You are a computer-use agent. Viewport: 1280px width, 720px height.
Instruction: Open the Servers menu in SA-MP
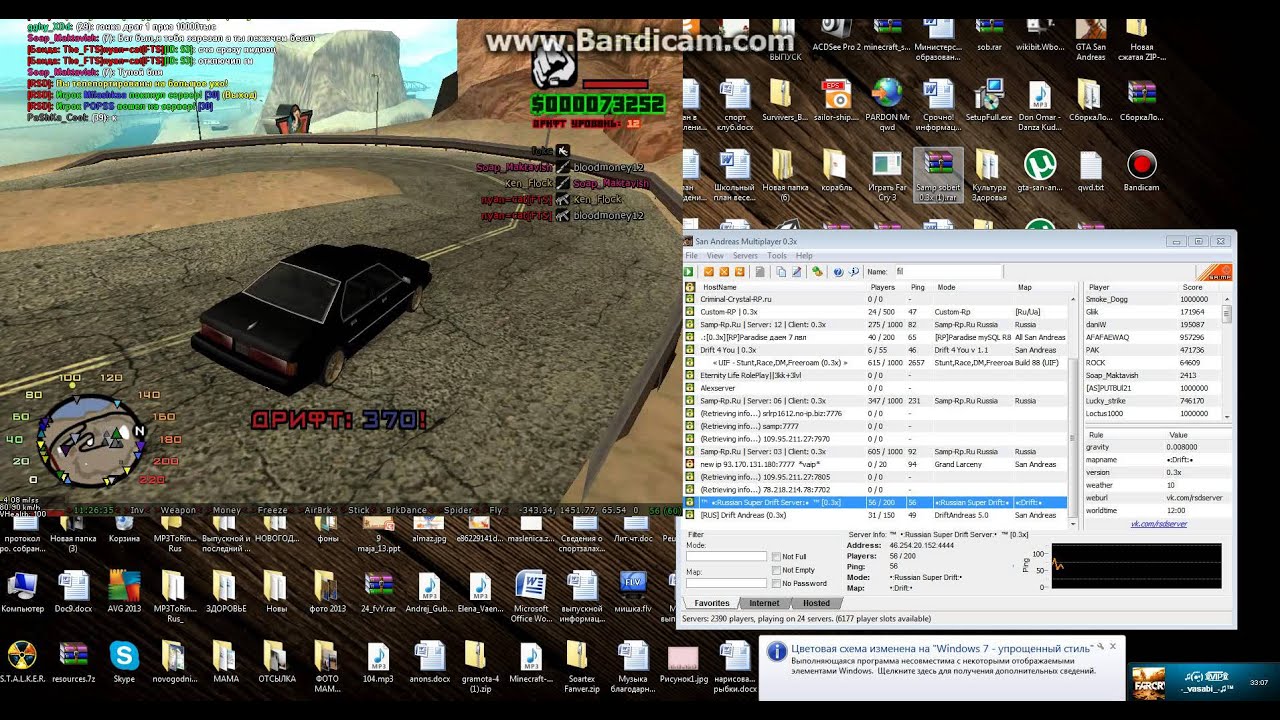pyautogui.click(x=745, y=256)
